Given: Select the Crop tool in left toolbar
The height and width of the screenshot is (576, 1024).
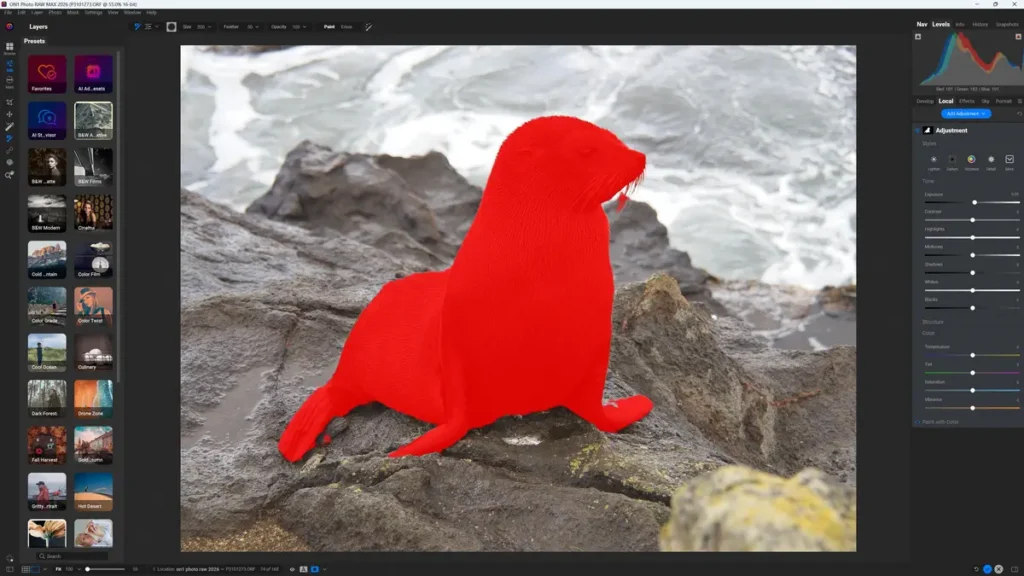Looking at the screenshot, I should (10, 102).
